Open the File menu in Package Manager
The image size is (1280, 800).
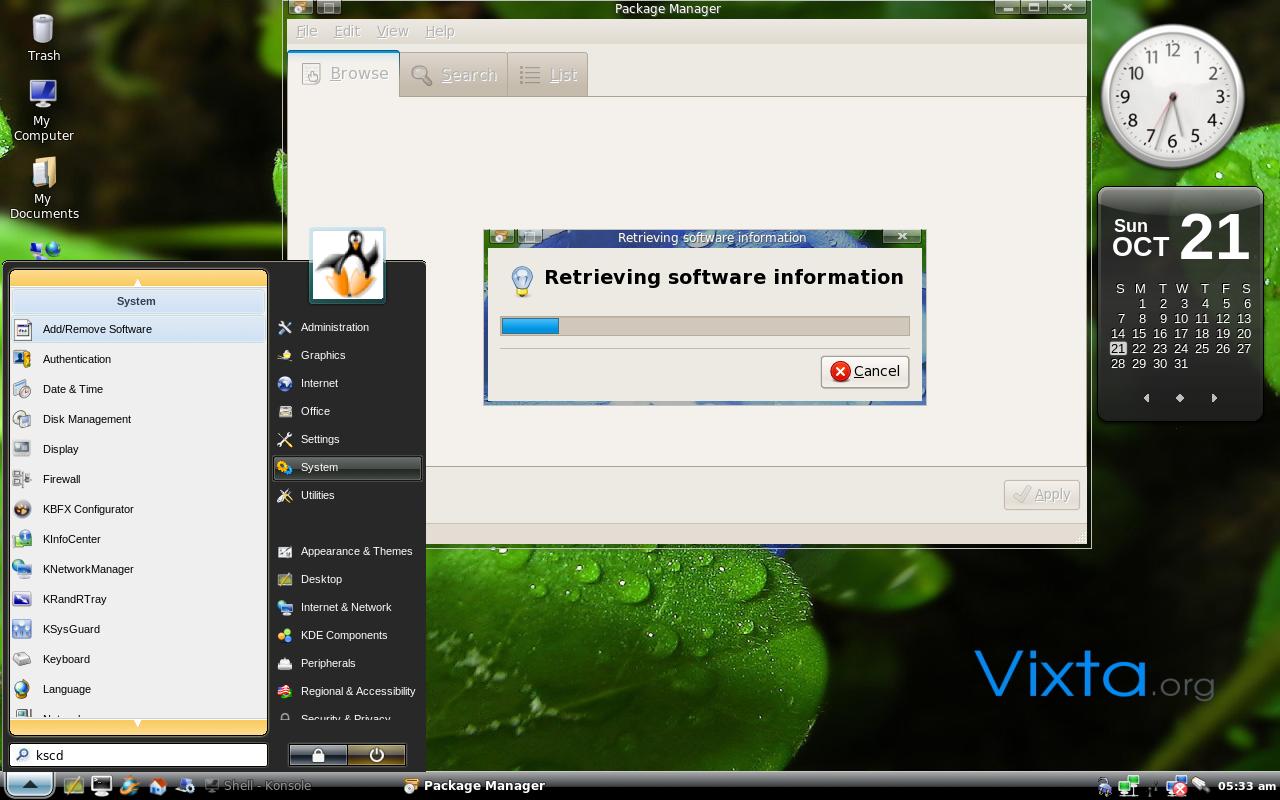pyautogui.click(x=306, y=31)
